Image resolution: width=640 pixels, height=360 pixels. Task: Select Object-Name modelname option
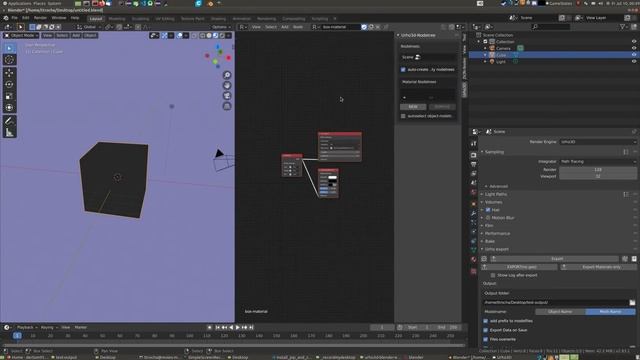click(560, 312)
